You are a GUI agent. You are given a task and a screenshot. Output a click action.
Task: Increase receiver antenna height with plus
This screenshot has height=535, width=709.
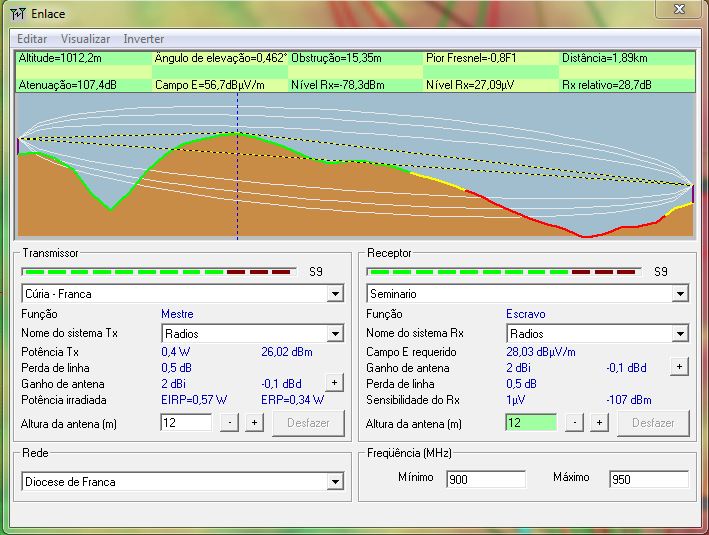[599, 423]
